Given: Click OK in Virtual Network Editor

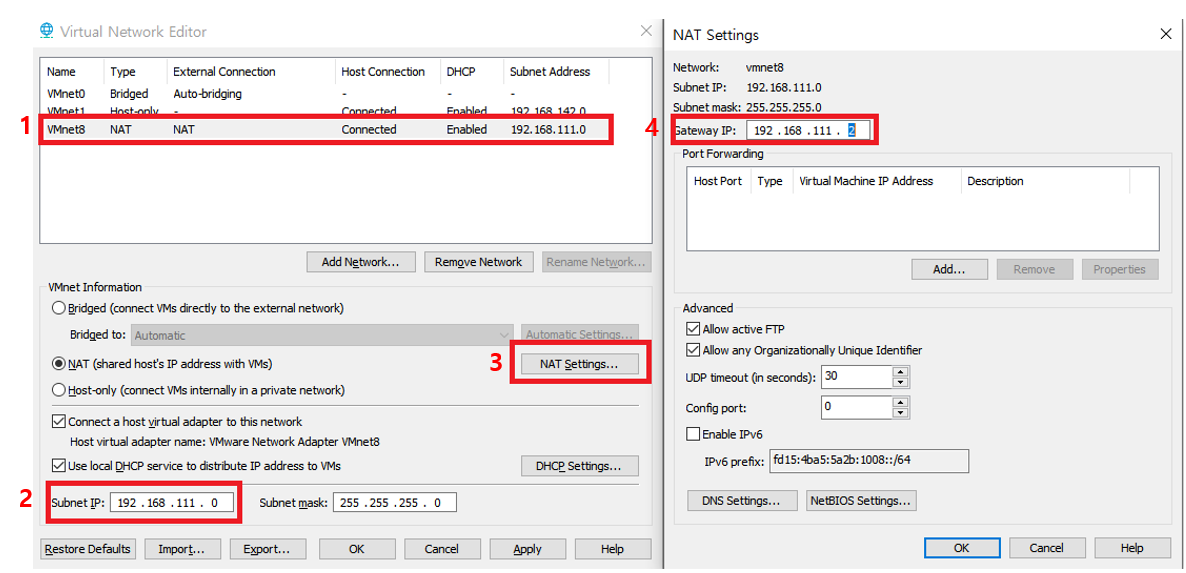Looking at the screenshot, I should tap(356, 549).
